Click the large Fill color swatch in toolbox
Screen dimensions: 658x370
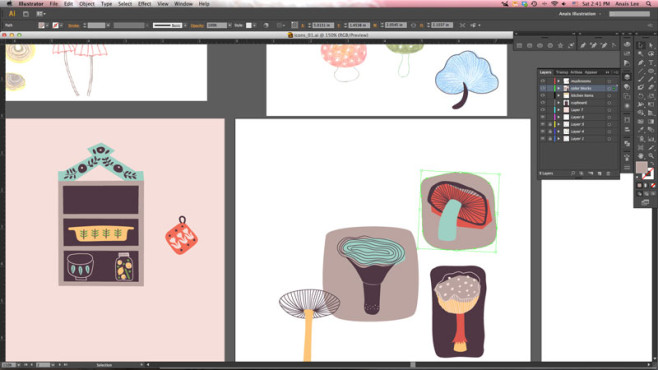coord(641,167)
